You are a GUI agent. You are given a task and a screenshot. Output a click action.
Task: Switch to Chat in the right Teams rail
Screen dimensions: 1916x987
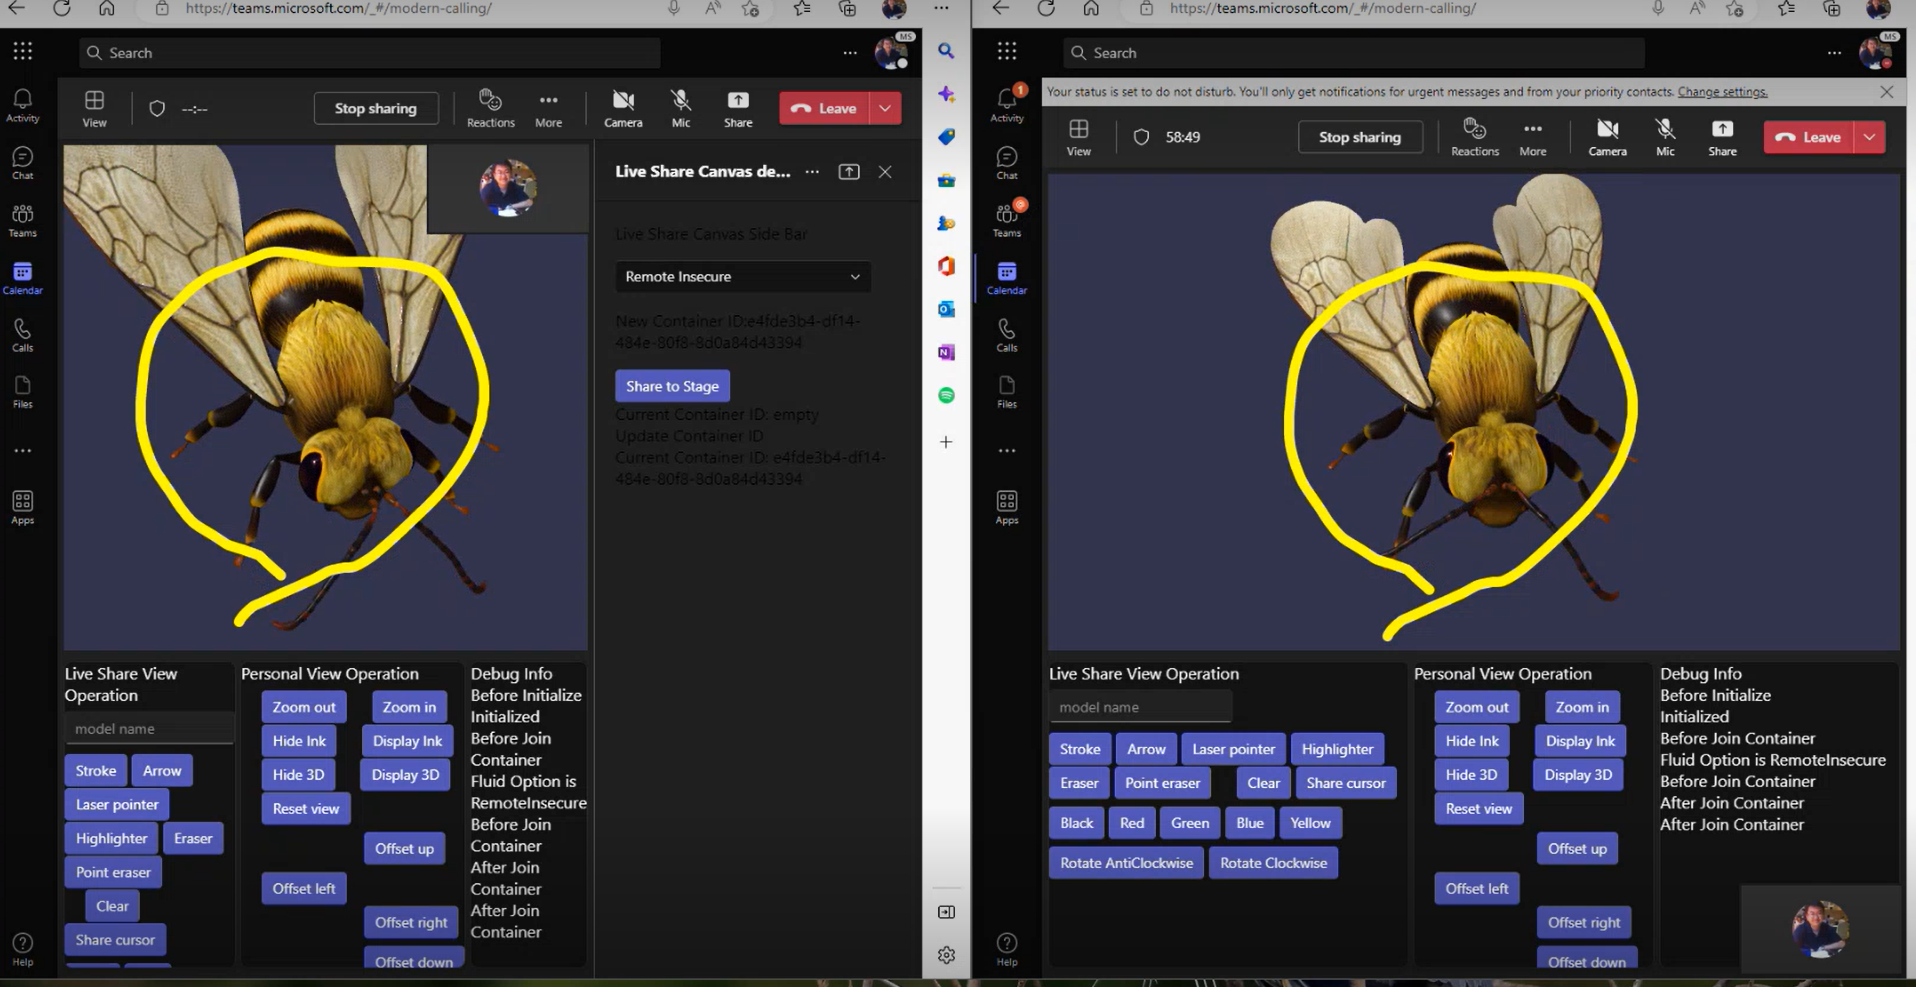tap(1007, 162)
